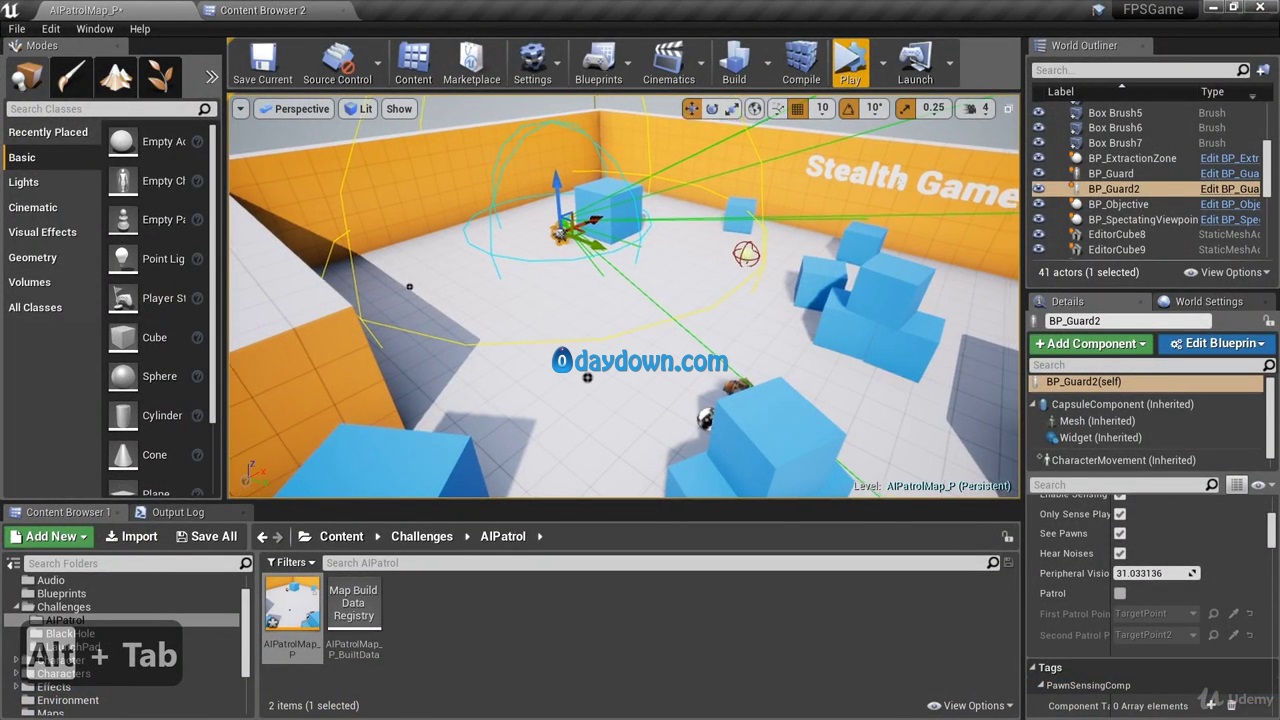Viewport: 1280px width, 720px height.
Task: Click property matrix grid icon in Details
Action: click(x=1237, y=485)
